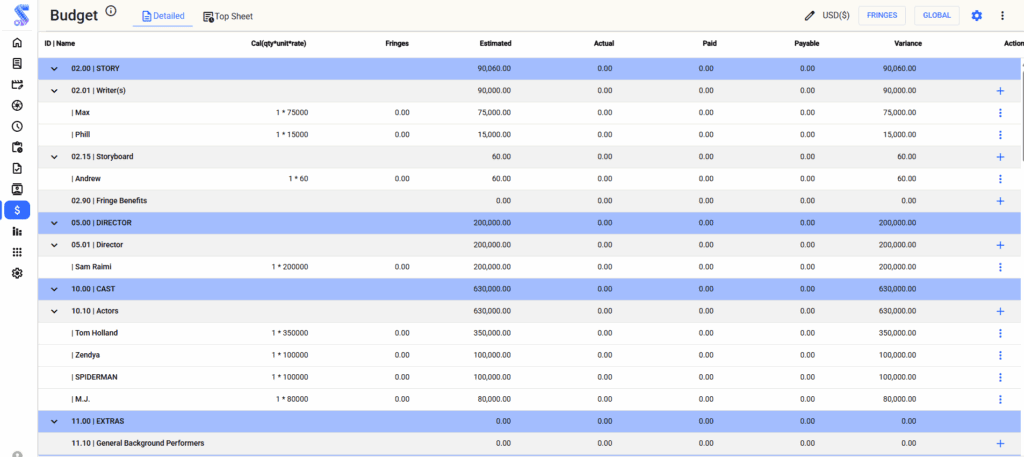Click the Payable column header
The width and height of the screenshot is (1024, 457).
(807, 44)
